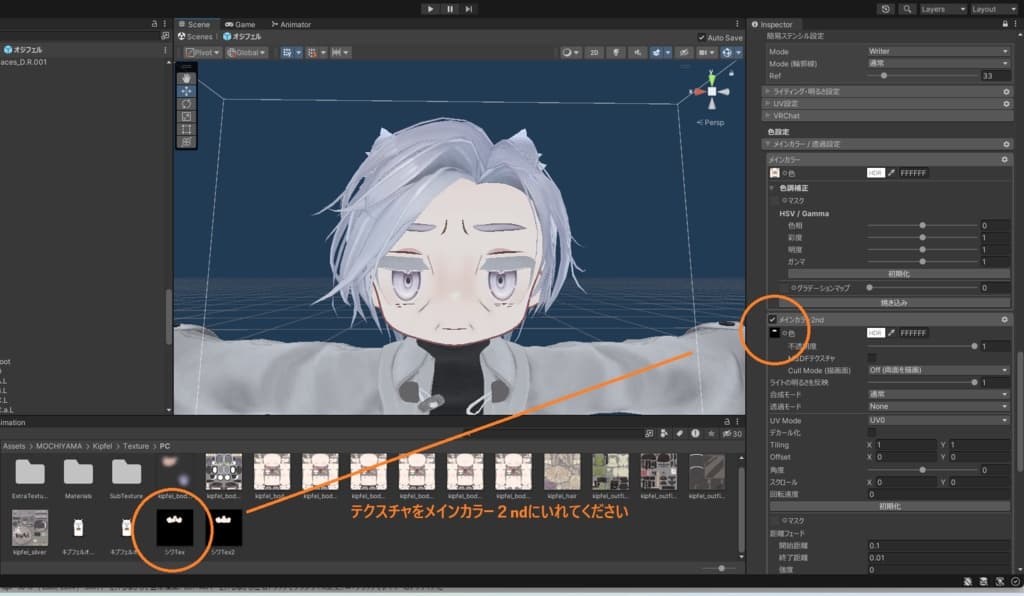The height and width of the screenshot is (596, 1024).
Task: Select the Rect transform tool
Action: (186, 129)
